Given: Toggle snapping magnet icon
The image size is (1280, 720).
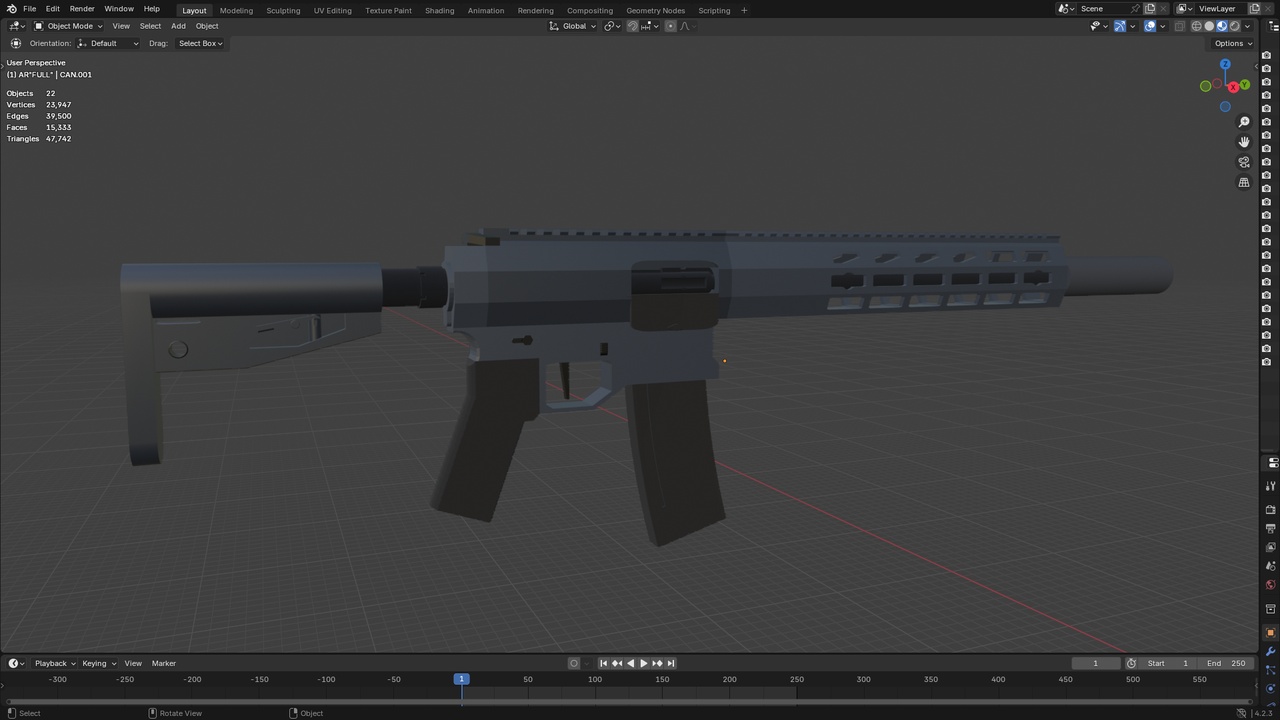Looking at the screenshot, I should click(x=632, y=26).
